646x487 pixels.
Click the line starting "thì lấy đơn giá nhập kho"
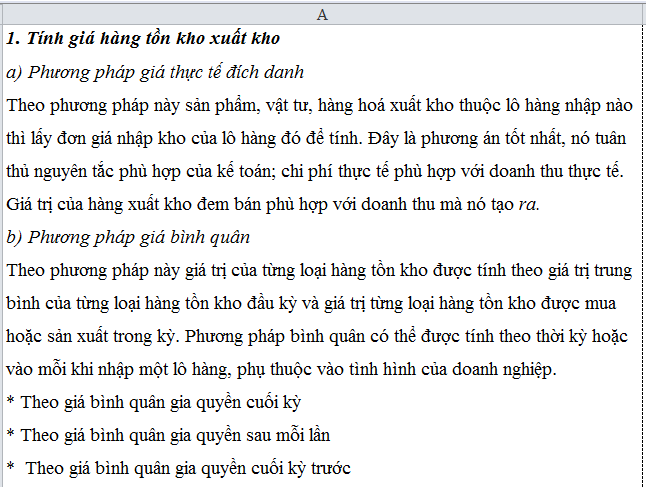(316, 138)
